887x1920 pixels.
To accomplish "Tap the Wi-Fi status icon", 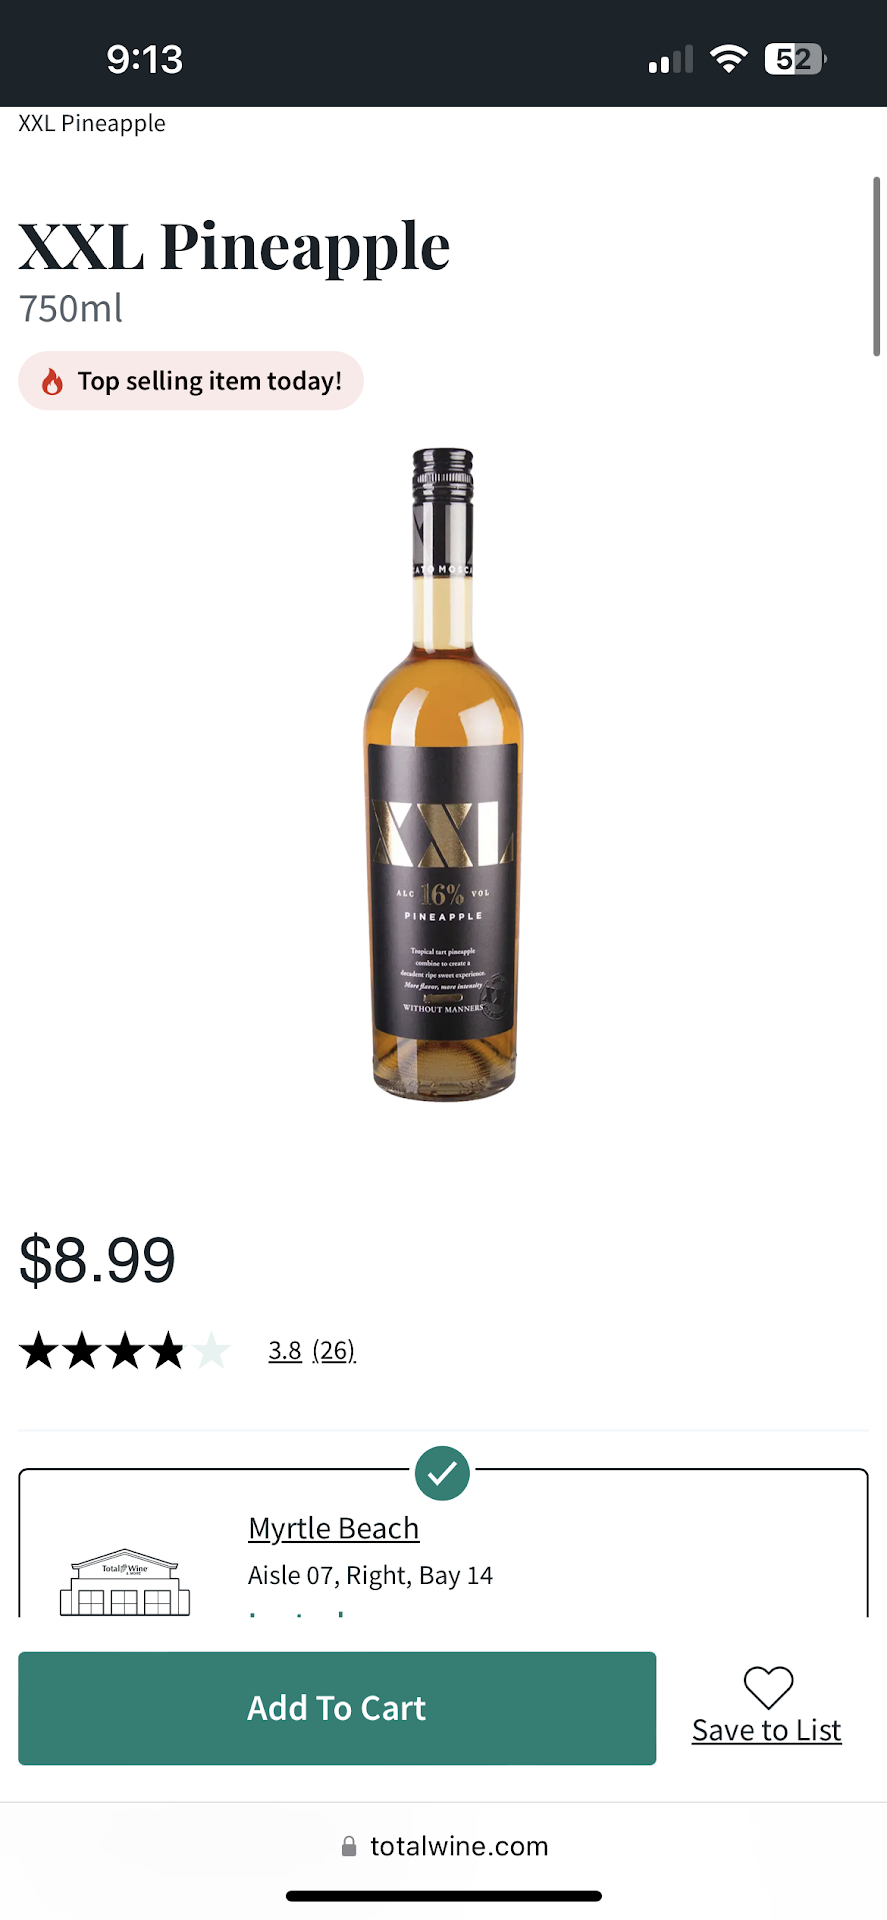I will [729, 59].
